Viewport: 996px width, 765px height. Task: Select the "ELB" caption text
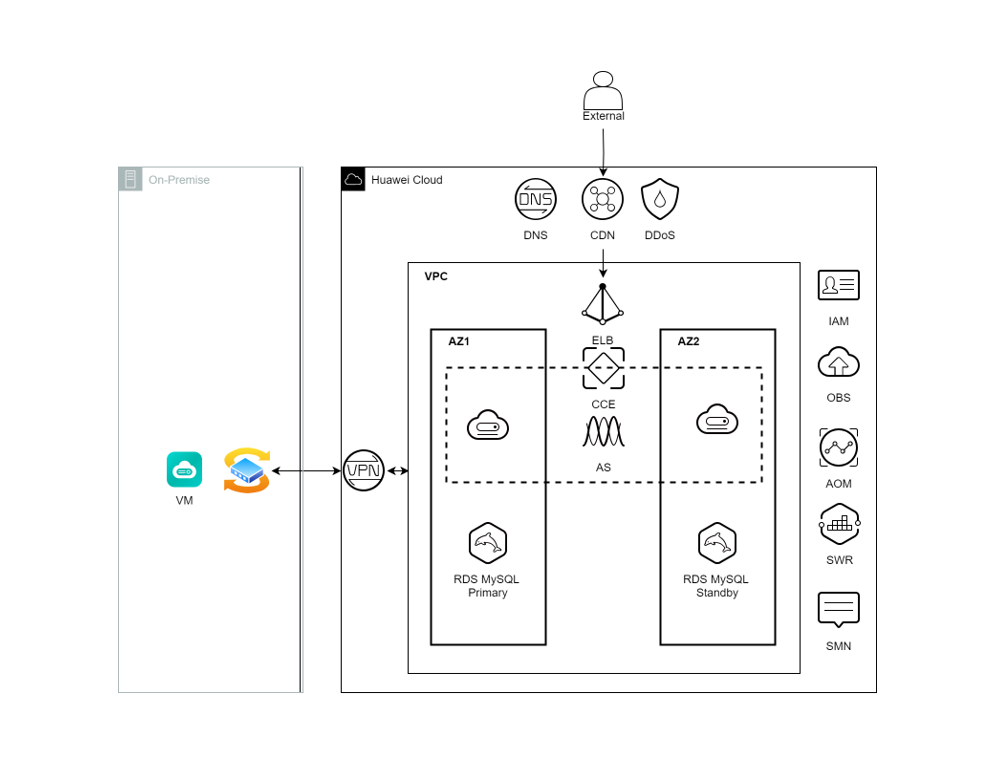[603, 340]
